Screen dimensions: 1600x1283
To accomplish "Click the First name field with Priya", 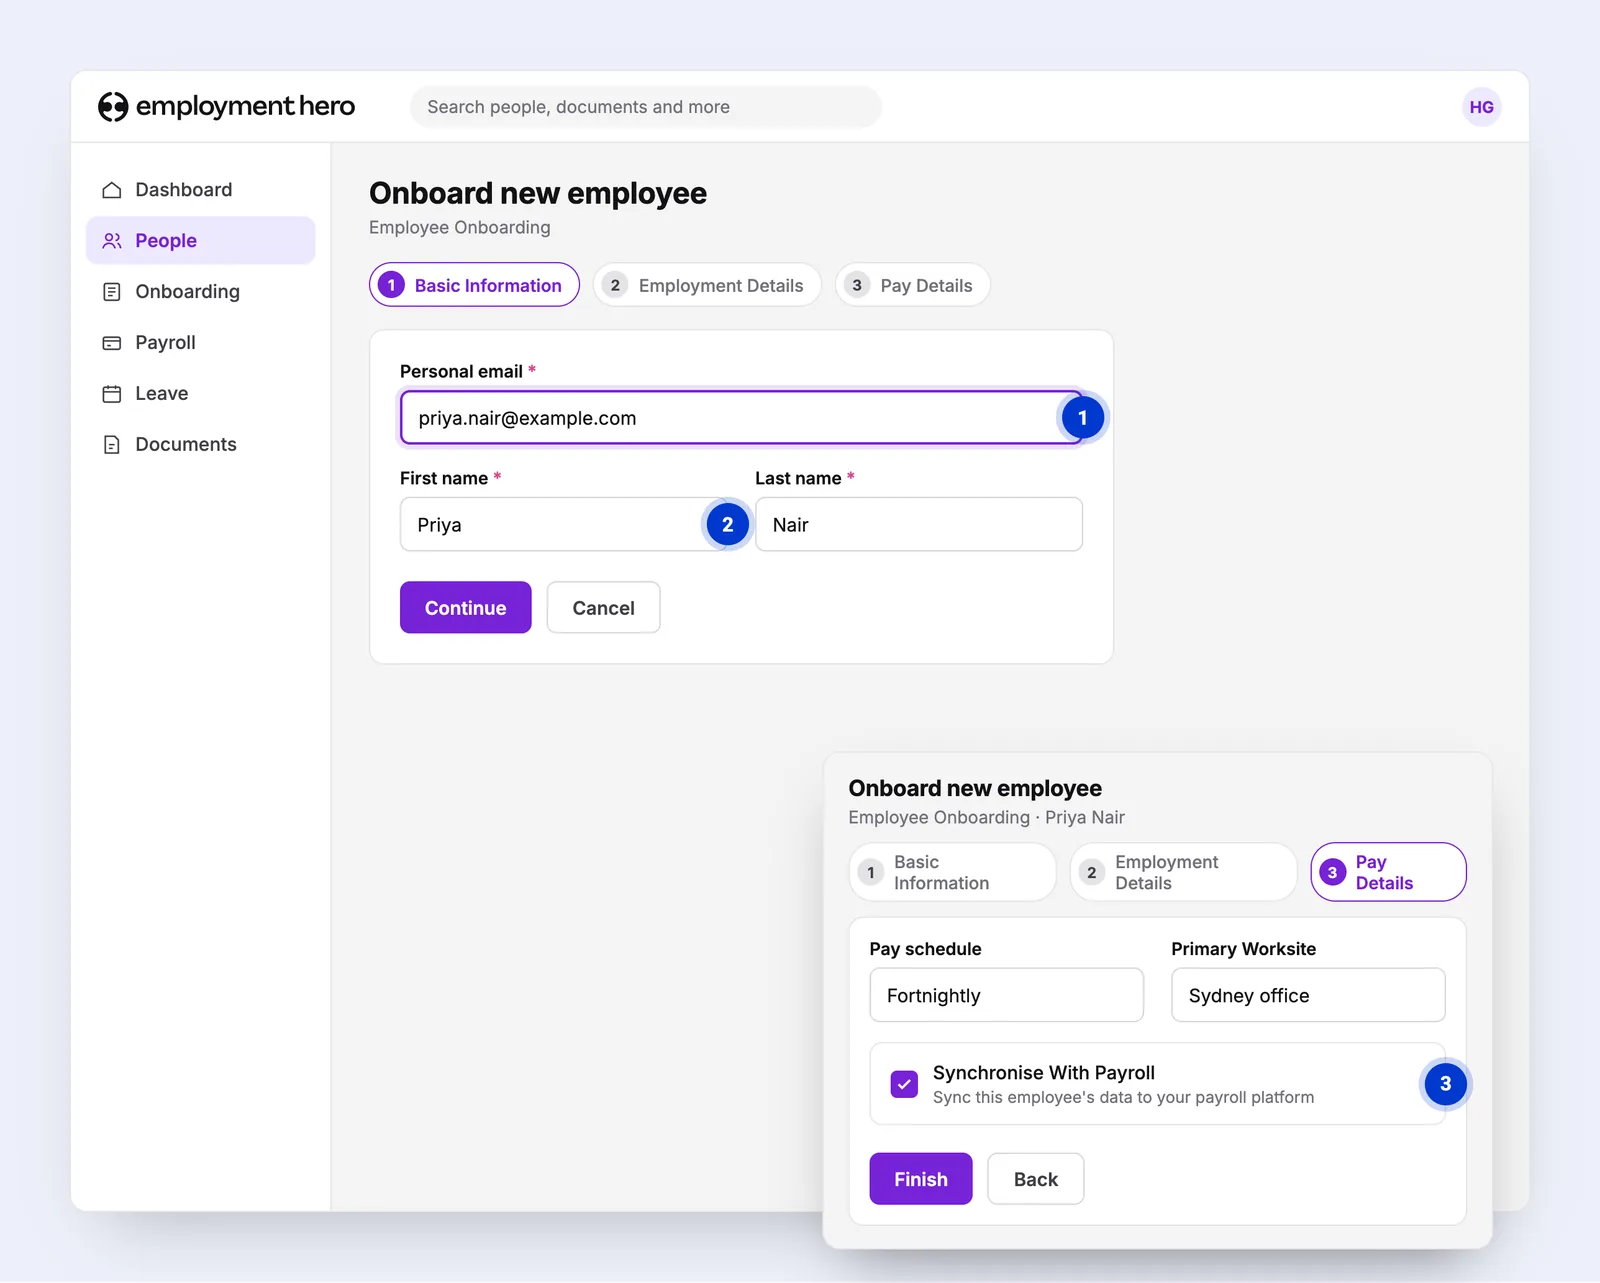I will [564, 525].
